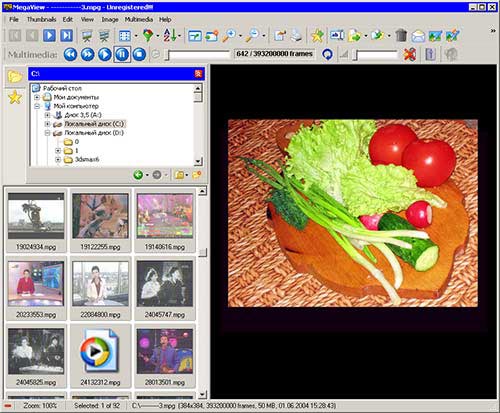
Task: Click the fit image to window icon
Action: click(195, 35)
